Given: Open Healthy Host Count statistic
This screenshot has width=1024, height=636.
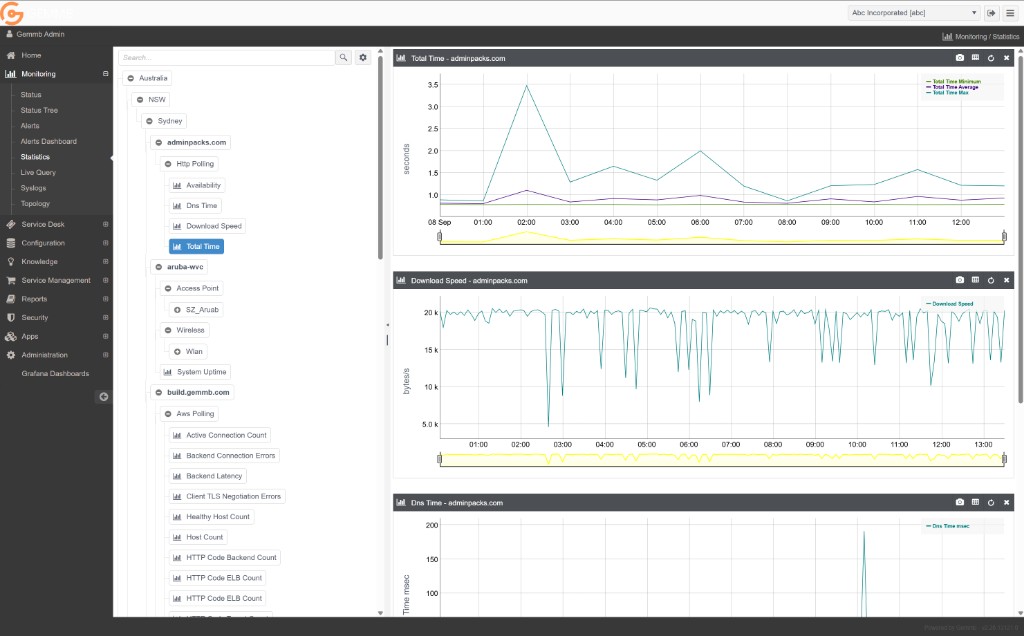Looking at the screenshot, I should tap(212, 517).
